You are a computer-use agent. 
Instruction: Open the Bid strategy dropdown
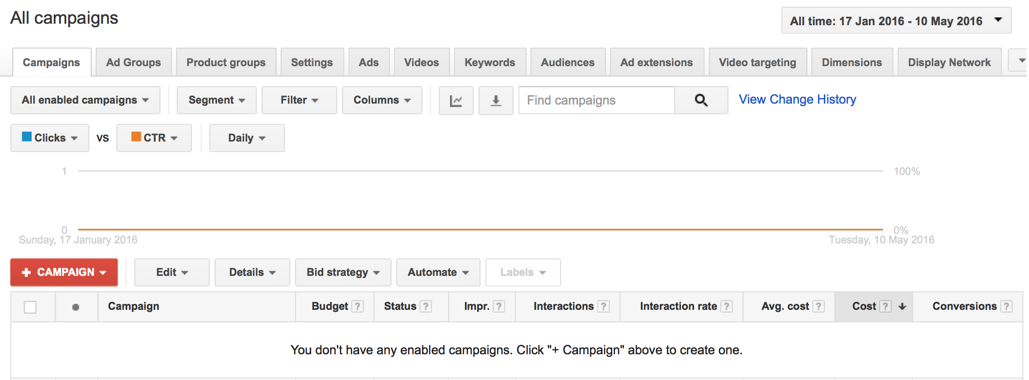(x=343, y=272)
